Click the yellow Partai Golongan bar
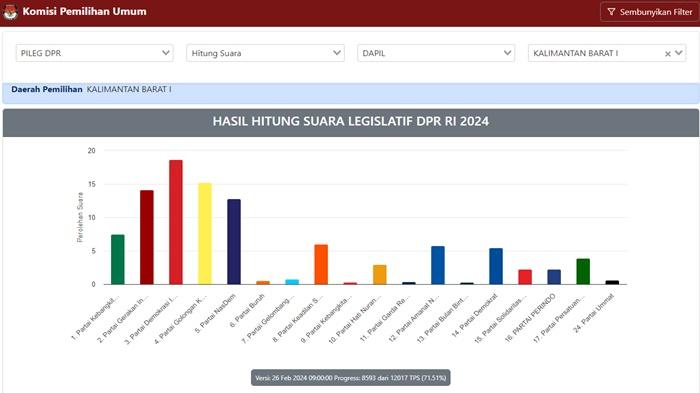The height and width of the screenshot is (393, 700). [205, 234]
